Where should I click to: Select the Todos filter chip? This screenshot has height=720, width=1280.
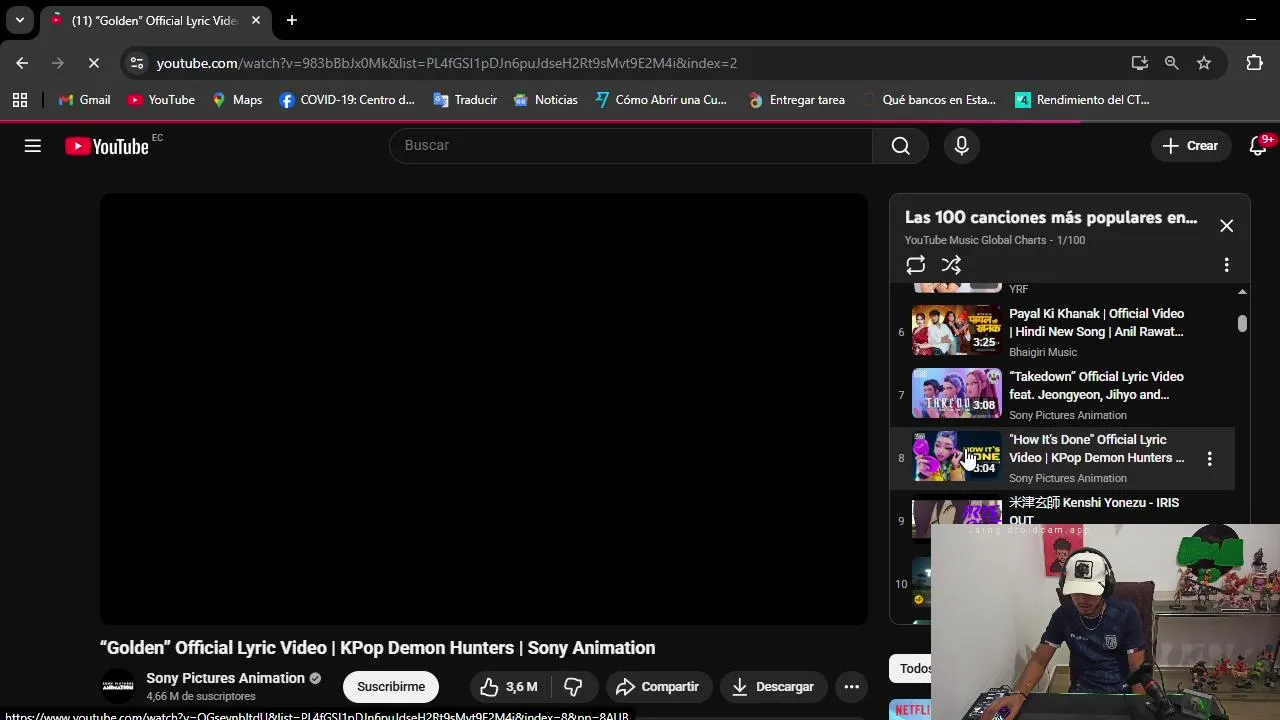912,668
